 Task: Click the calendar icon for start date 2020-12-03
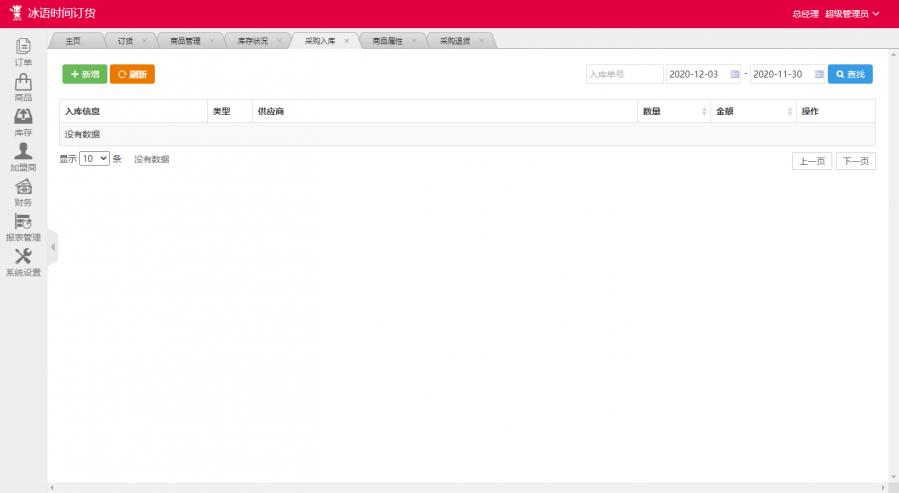(735, 74)
